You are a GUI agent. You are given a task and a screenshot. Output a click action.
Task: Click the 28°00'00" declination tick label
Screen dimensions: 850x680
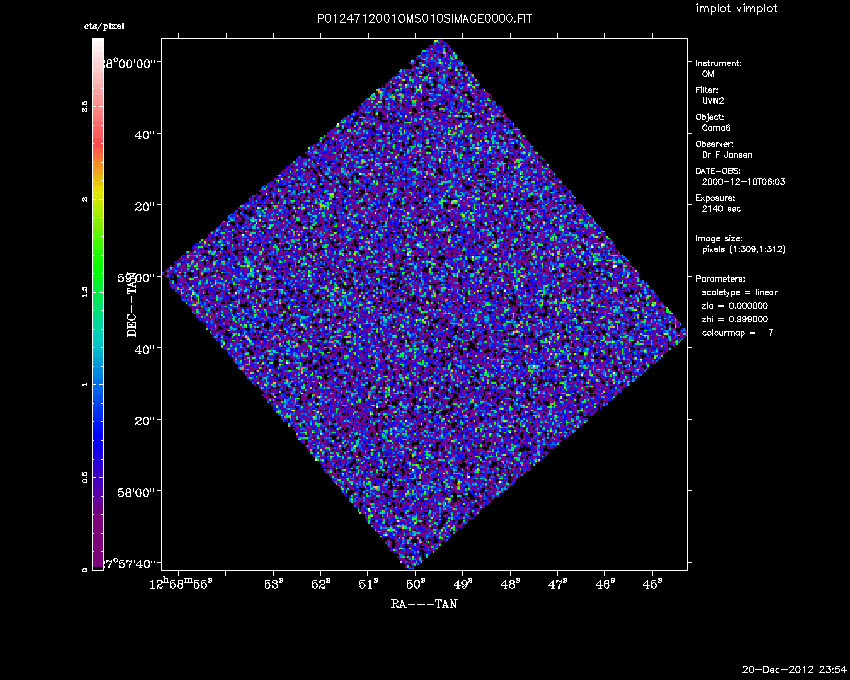132,63
